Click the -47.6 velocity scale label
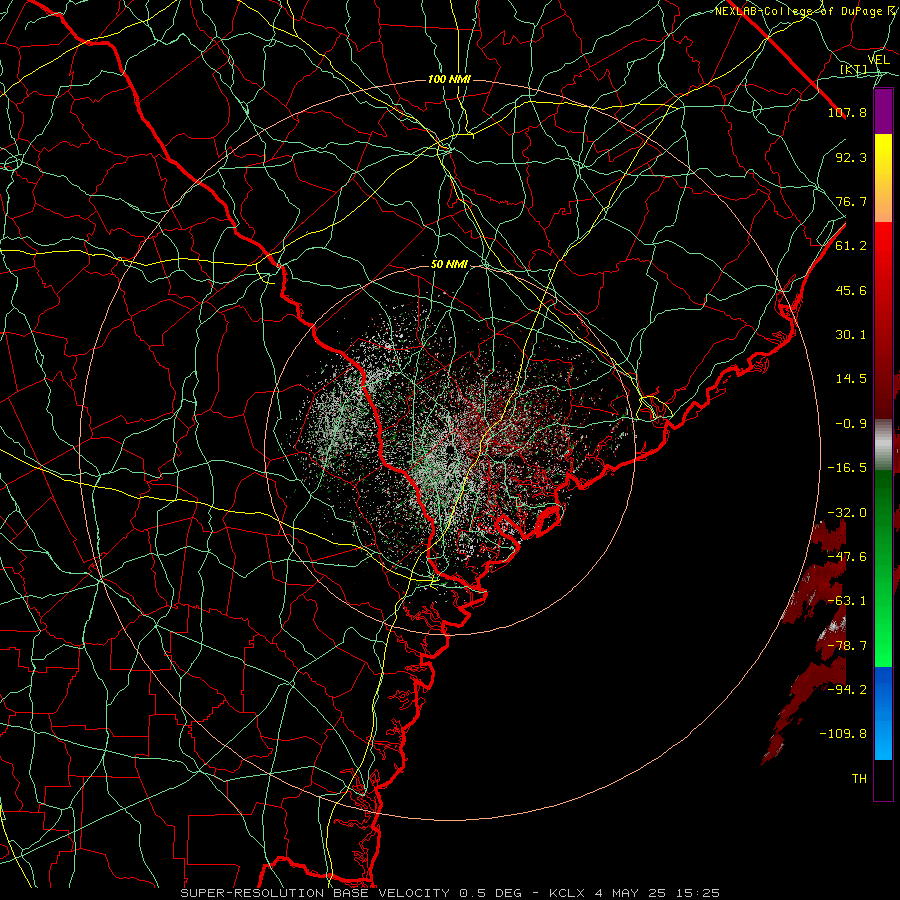 click(x=847, y=557)
